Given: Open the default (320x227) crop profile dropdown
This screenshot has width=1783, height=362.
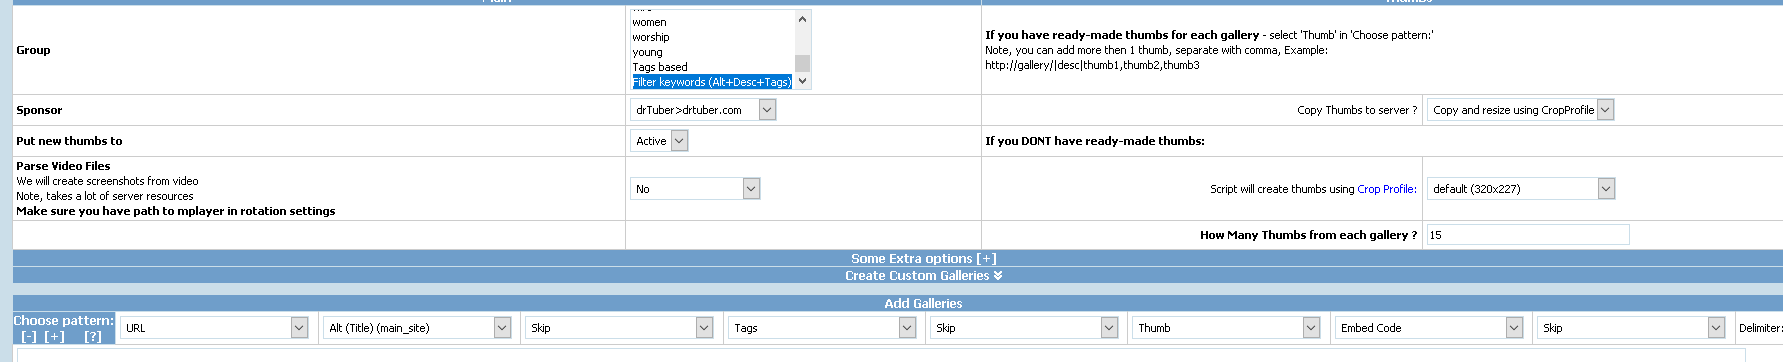Looking at the screenshot, I should coord(1520,189).
